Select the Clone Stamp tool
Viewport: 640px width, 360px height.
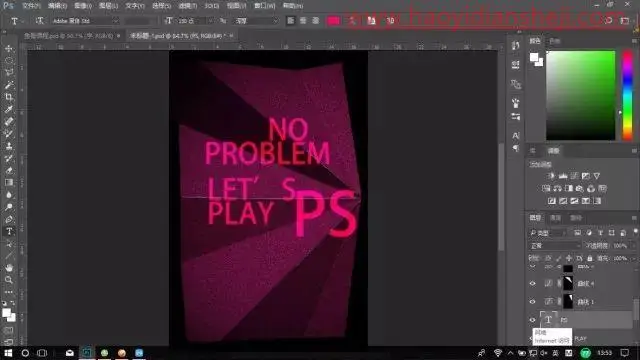9,146
